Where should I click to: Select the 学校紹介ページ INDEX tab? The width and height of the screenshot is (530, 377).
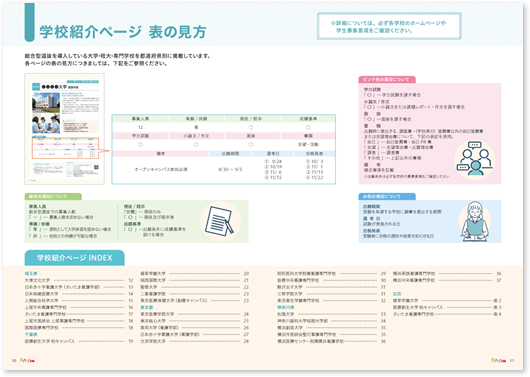click(74, 258)
